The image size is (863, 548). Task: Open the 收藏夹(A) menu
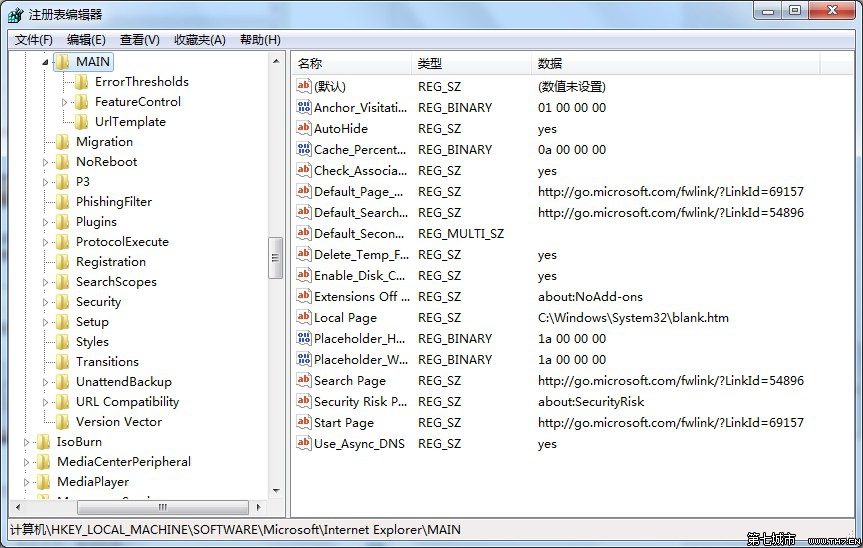[199, 39]
